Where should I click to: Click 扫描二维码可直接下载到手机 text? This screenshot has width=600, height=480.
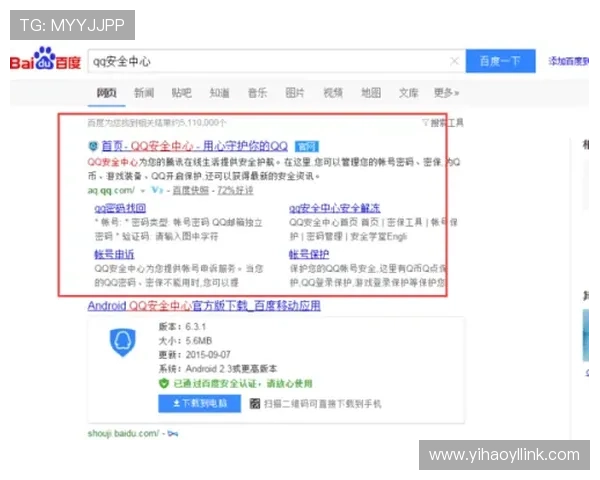coord(323,404)
